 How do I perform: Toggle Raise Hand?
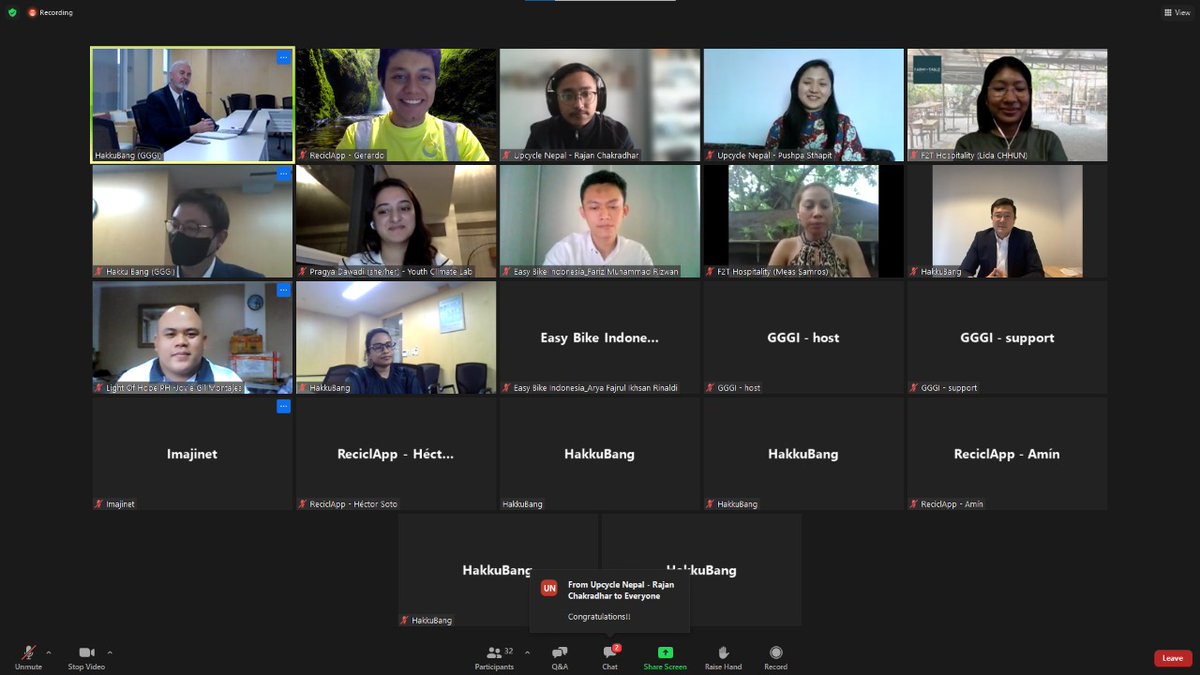(723, 657)
